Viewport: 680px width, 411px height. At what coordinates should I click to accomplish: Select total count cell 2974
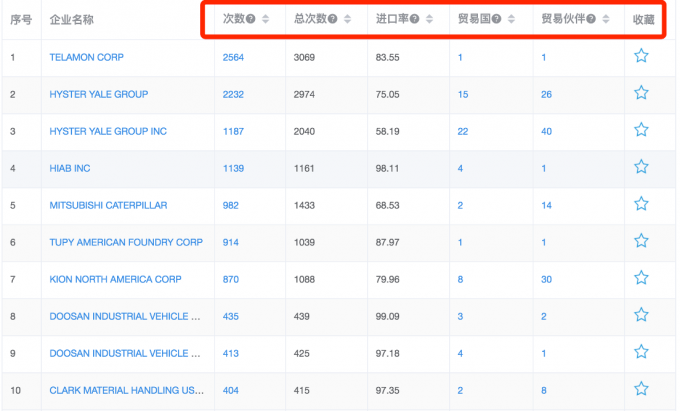click(304, 94)
